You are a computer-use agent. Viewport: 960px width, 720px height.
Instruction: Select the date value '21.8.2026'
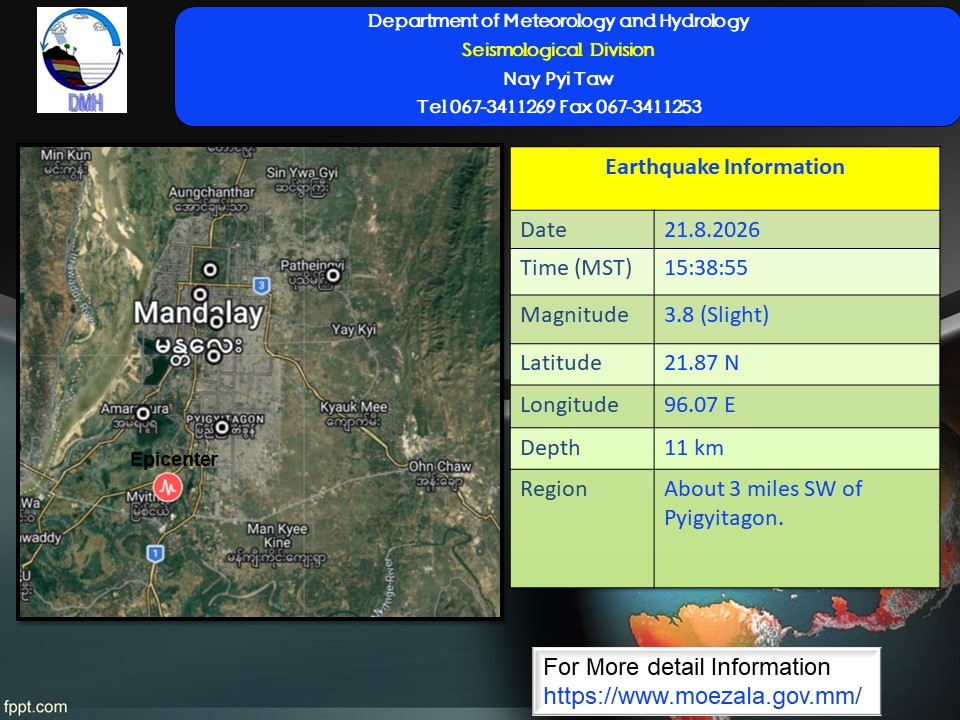pos(712,230)
